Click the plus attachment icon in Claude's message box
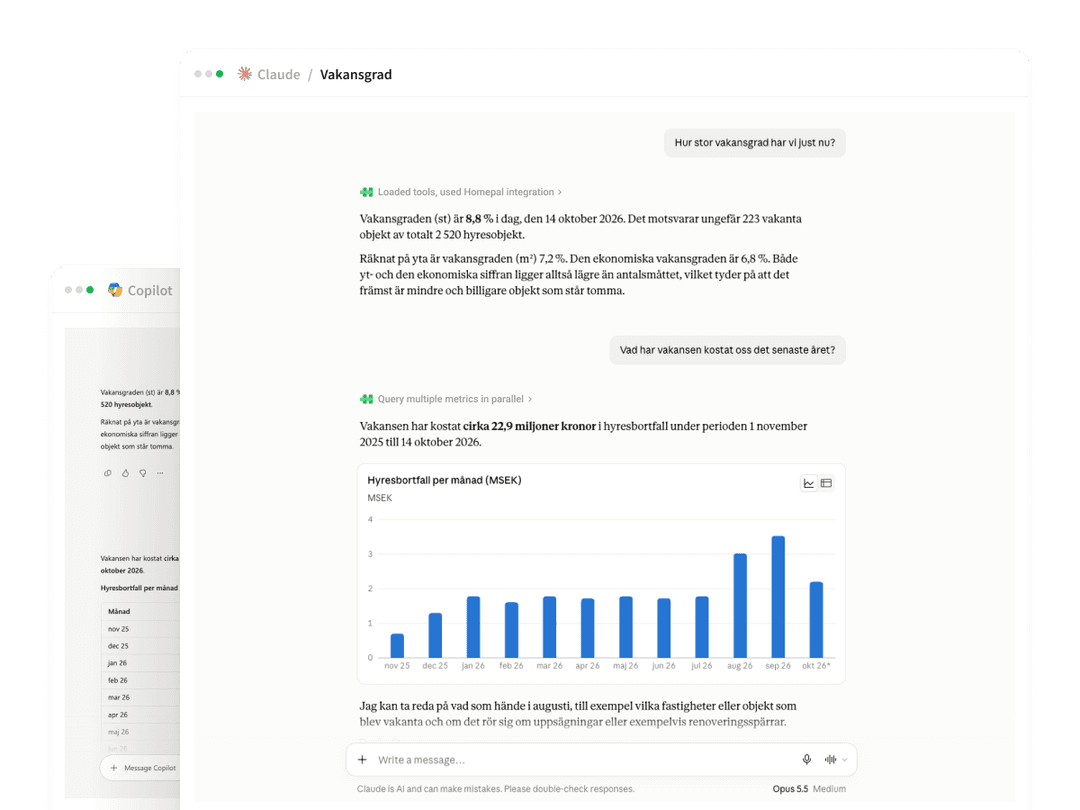1080x810 pixels. tap(362, 760)
